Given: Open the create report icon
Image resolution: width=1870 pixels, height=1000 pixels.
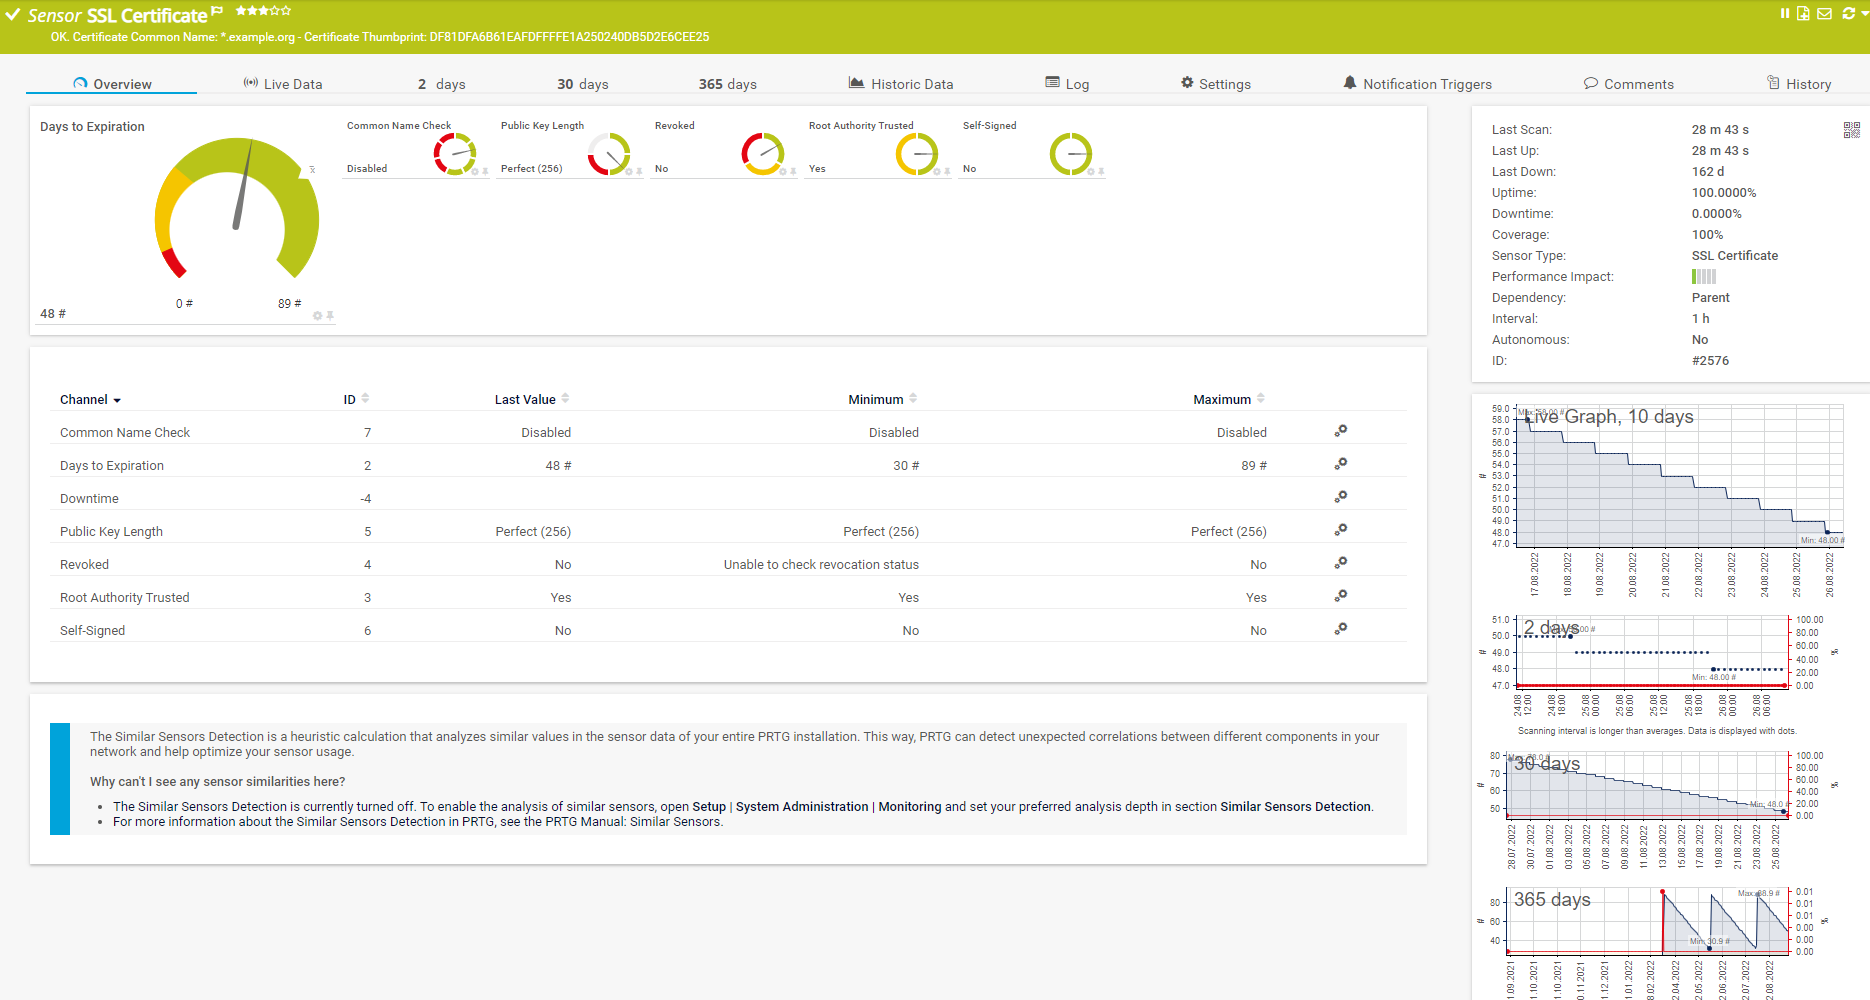Looking at the screenshot, I should tap(1803, 13).
